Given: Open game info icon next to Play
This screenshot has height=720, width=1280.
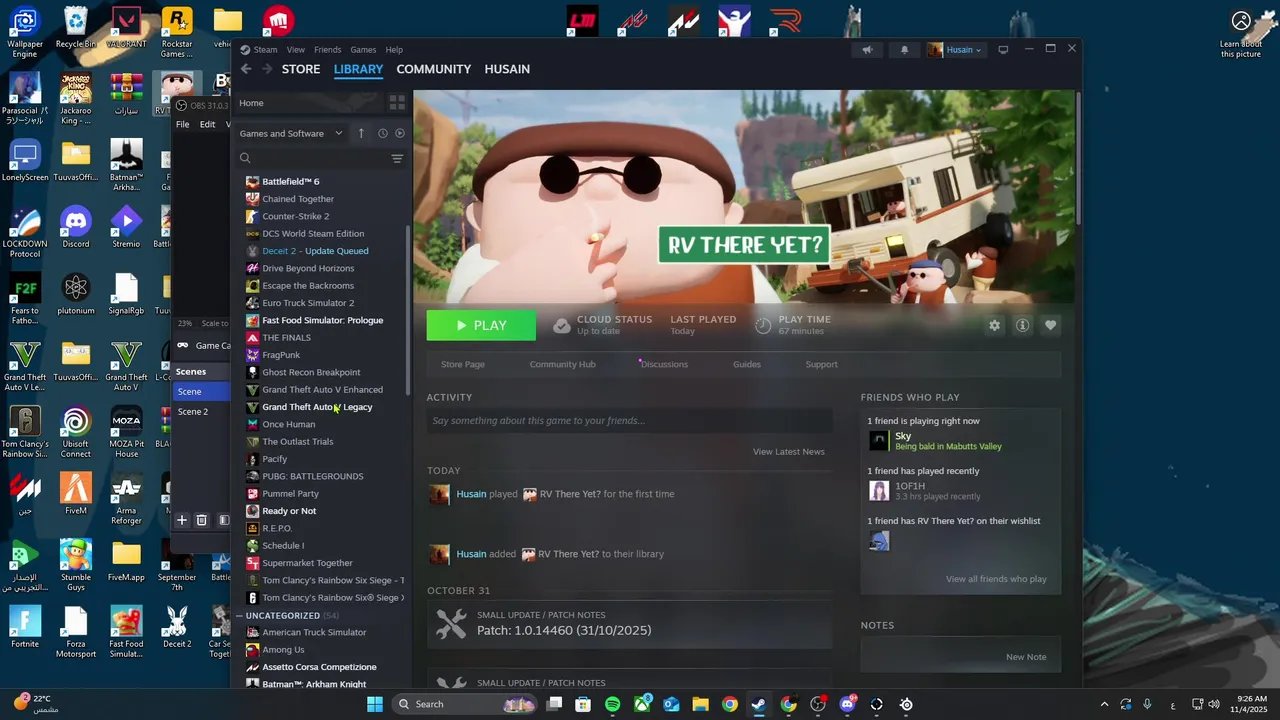Looking at the screenshot, I should (x=1022, y=326).
